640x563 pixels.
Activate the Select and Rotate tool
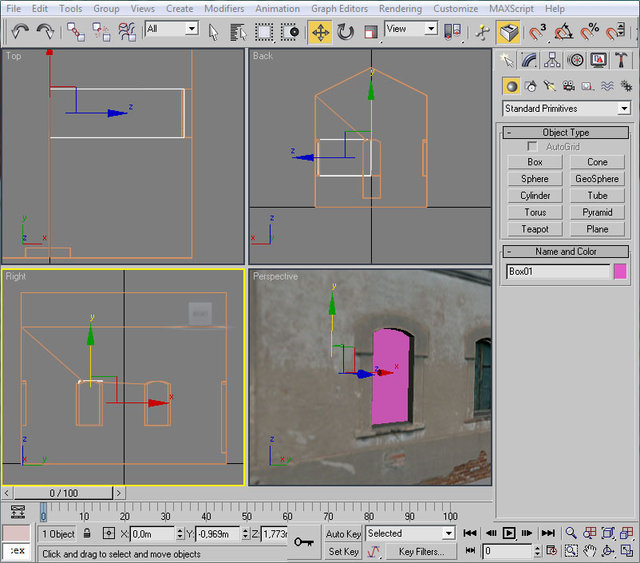(x=345, y=31)
